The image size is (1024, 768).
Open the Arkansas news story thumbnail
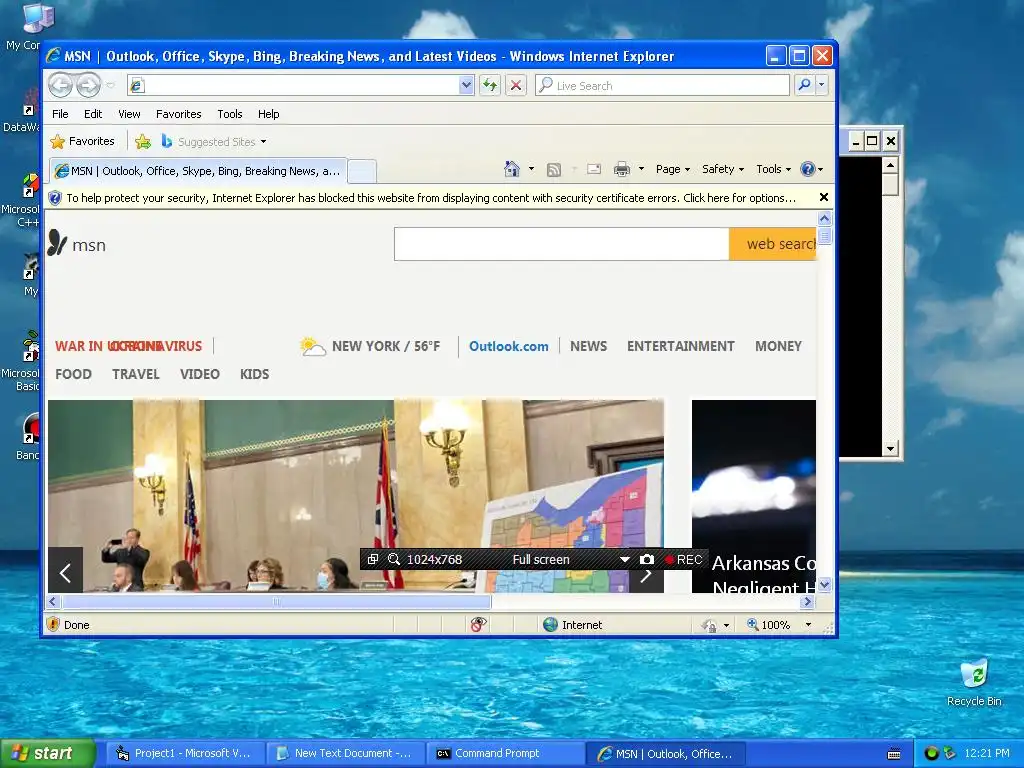point(754,496)
